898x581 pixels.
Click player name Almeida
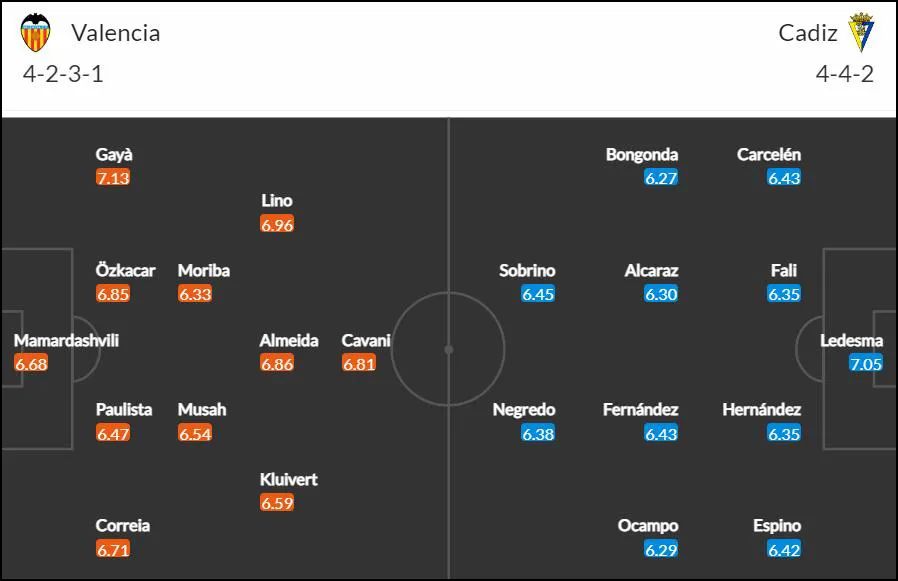pyautogui.click(x=289, y=340)
